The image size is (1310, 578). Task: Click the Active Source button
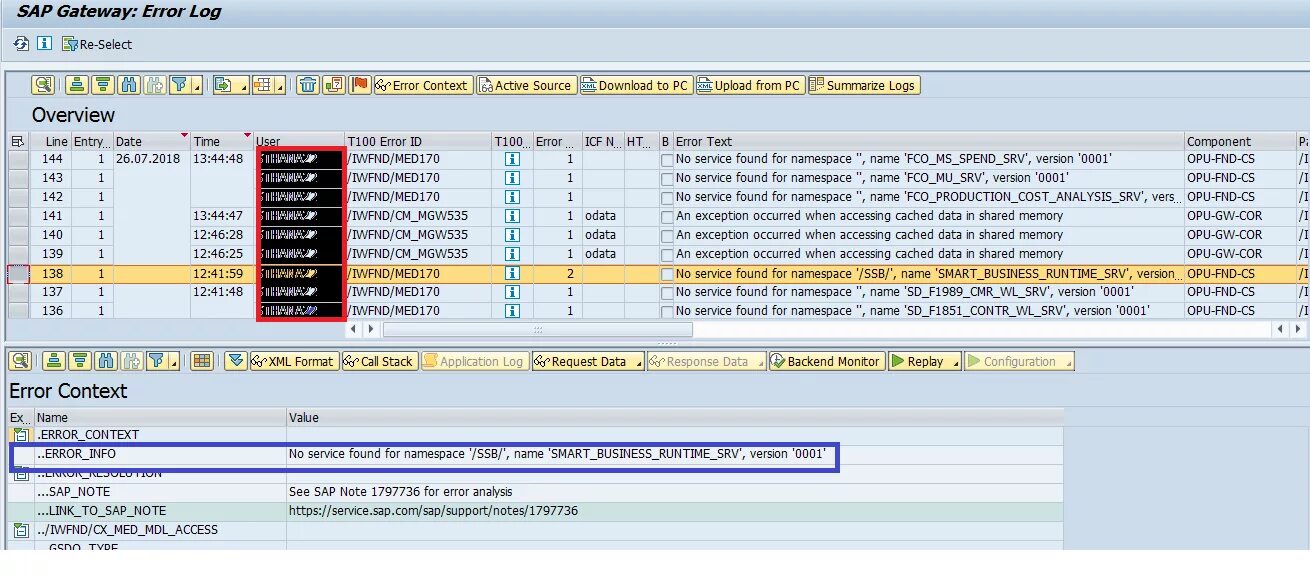526,85
